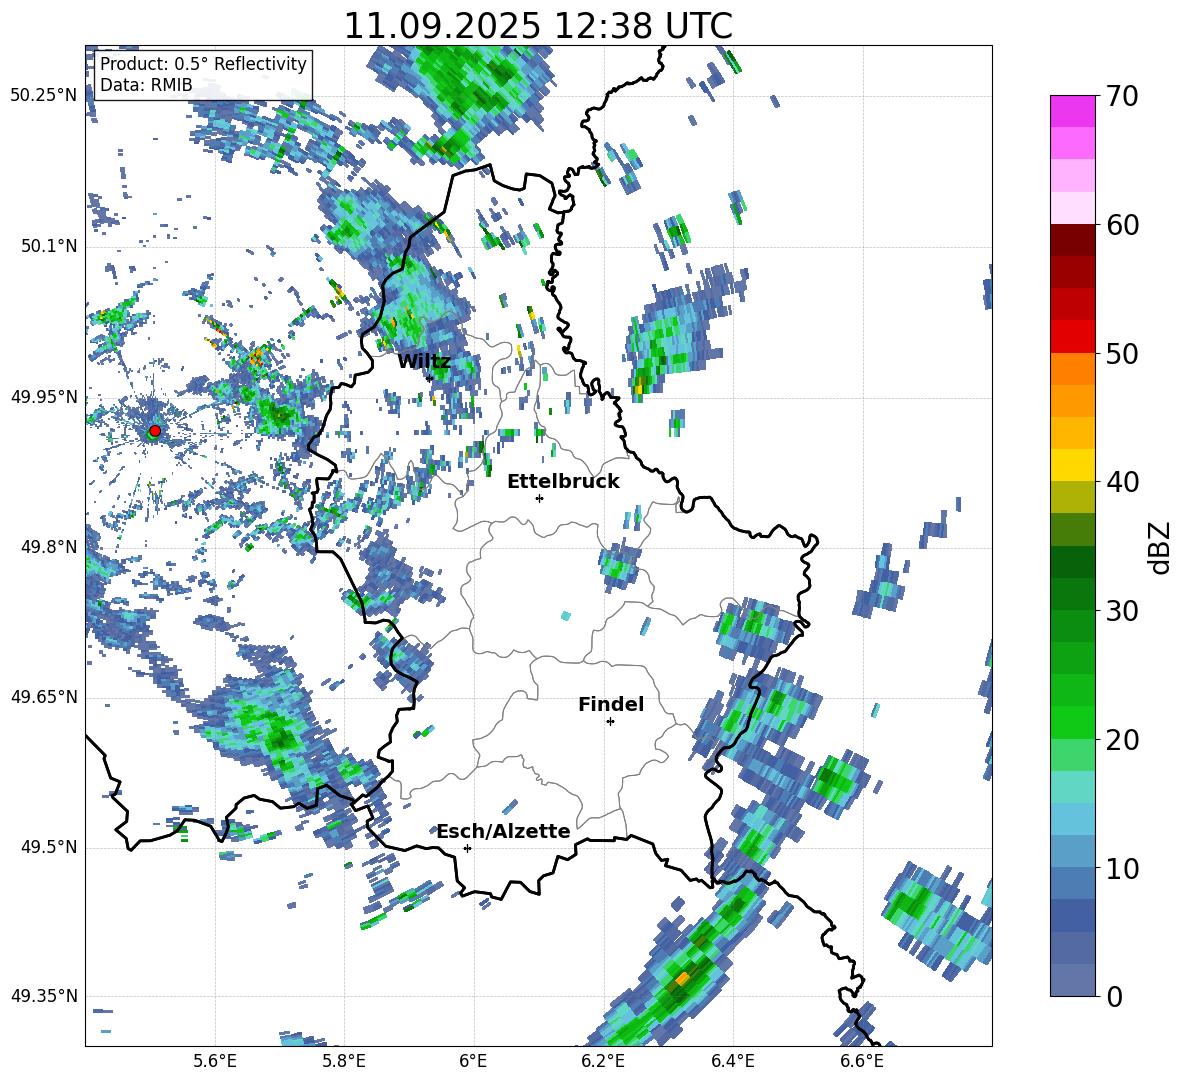This screenshot has width=1184, height=1081.
Task: Click the 10 colorbar tick label
Action: tap(1122, 868)
